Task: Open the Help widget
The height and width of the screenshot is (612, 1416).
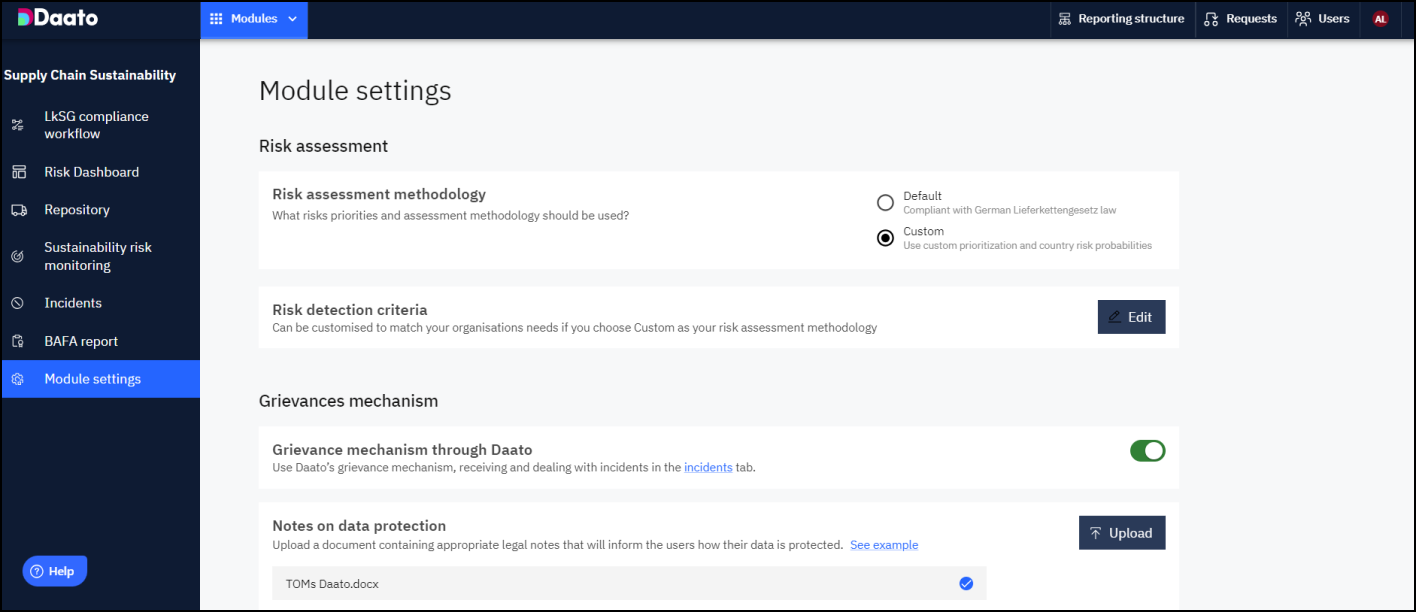Action: [x=55, y=571]
